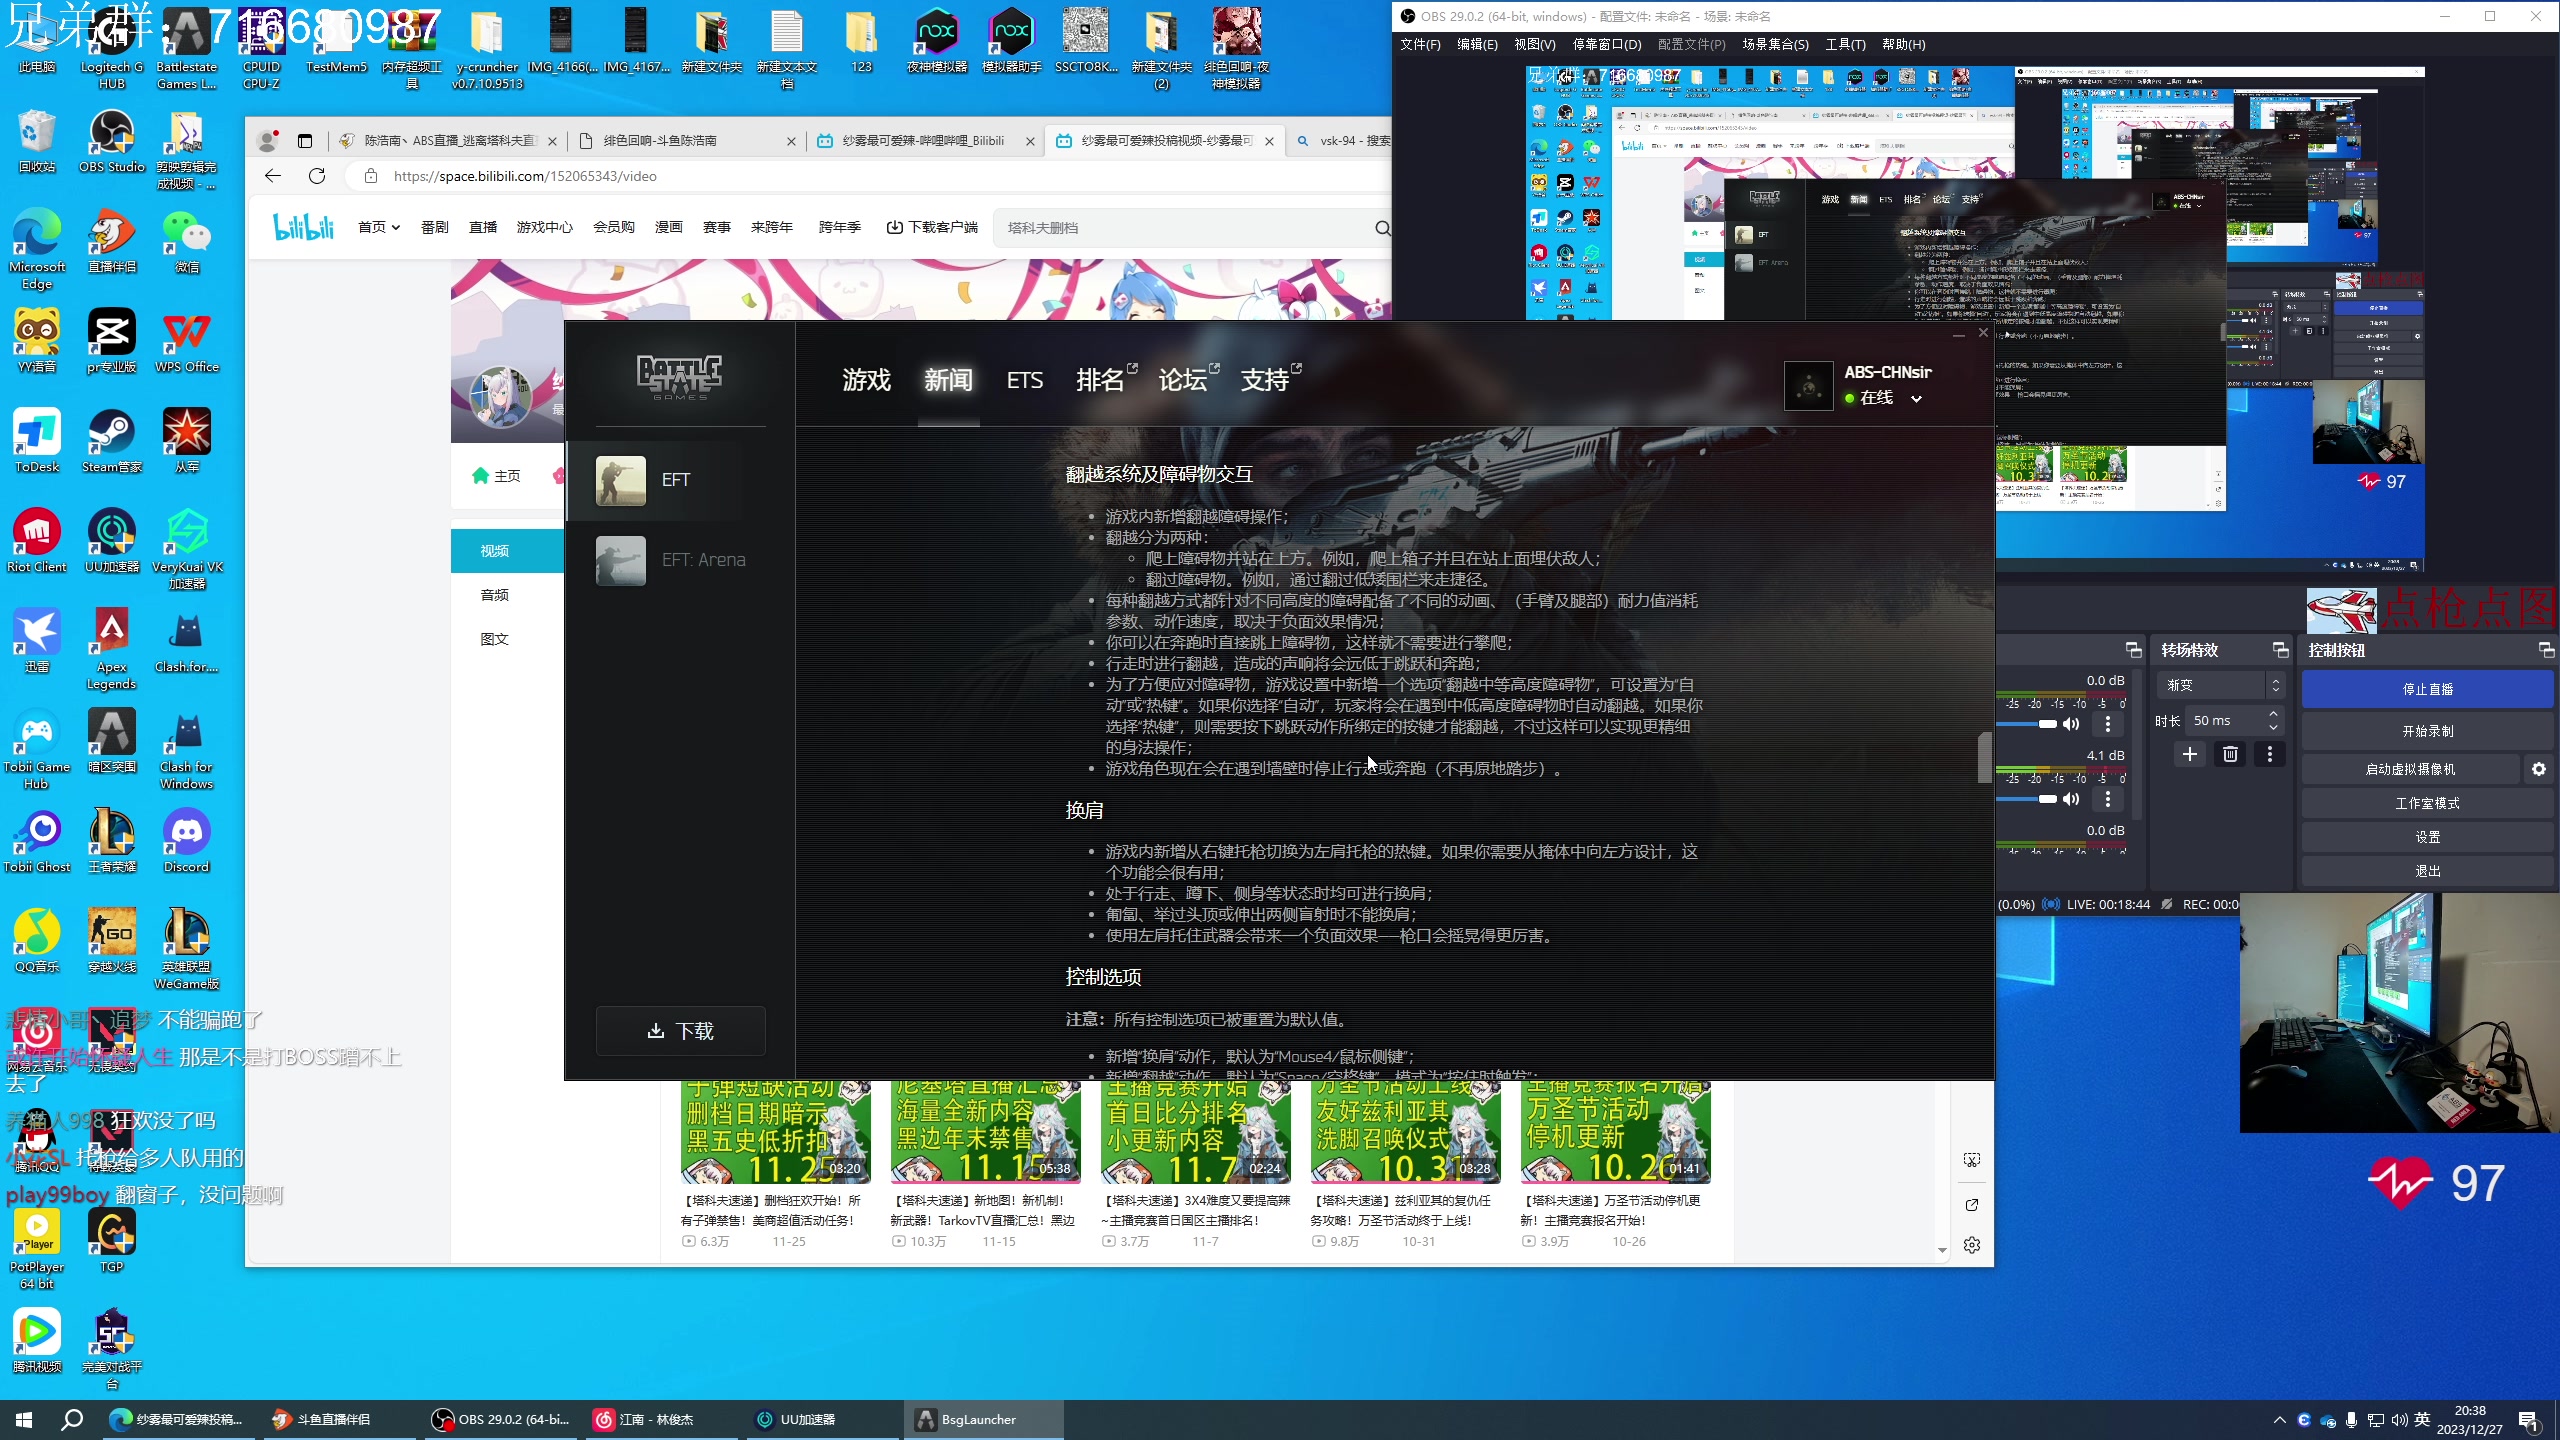Open the 文件(F) menu in OBS
The image size is (2560, 1440).
[x=1420, y=44]
